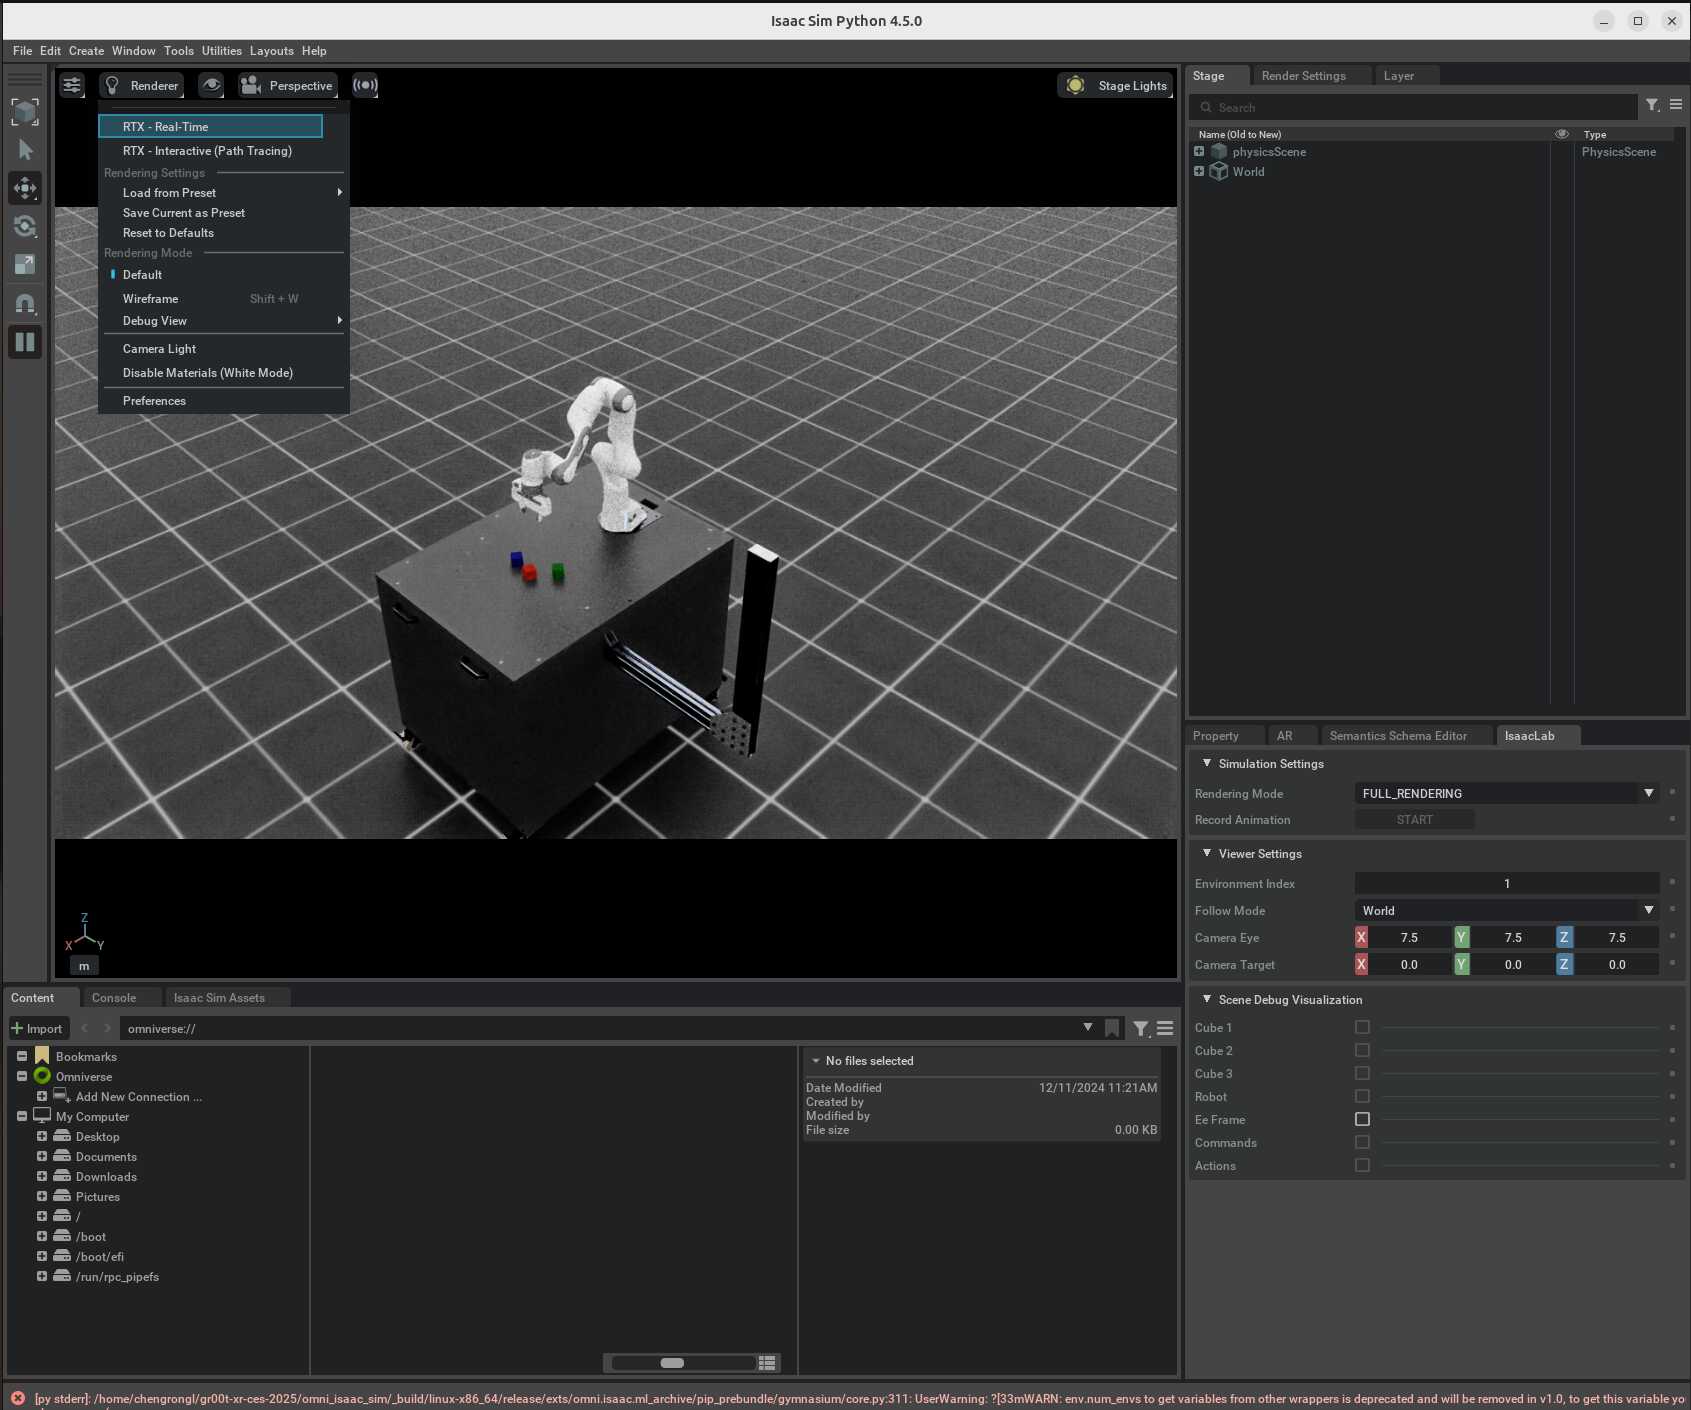Expand the World prim in Stage
This screenshot has height=1410, width=1691.
[1199, 171]
